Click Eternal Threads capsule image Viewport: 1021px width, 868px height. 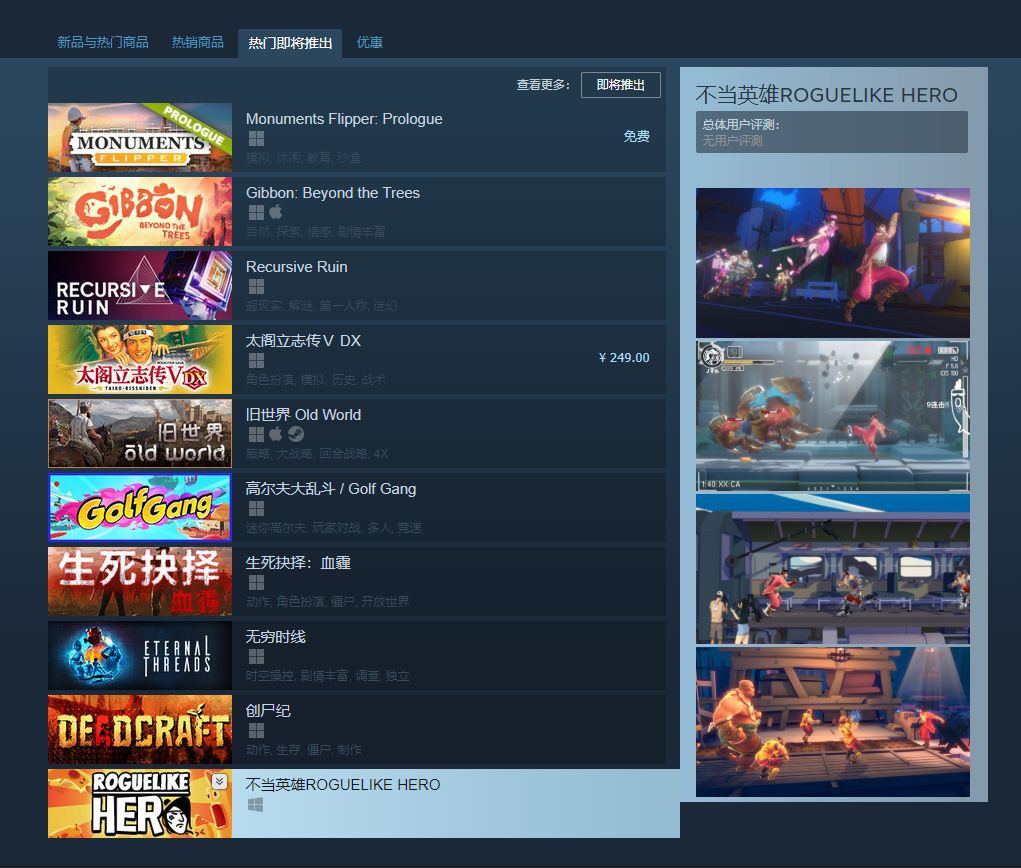tap(140, 655)
